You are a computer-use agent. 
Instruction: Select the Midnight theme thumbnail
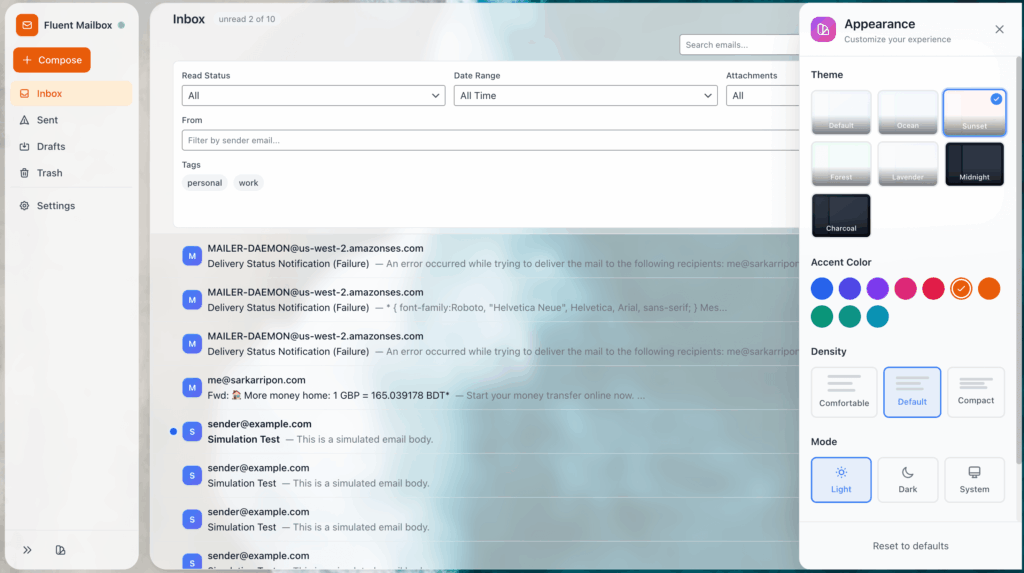coord(974,164)
